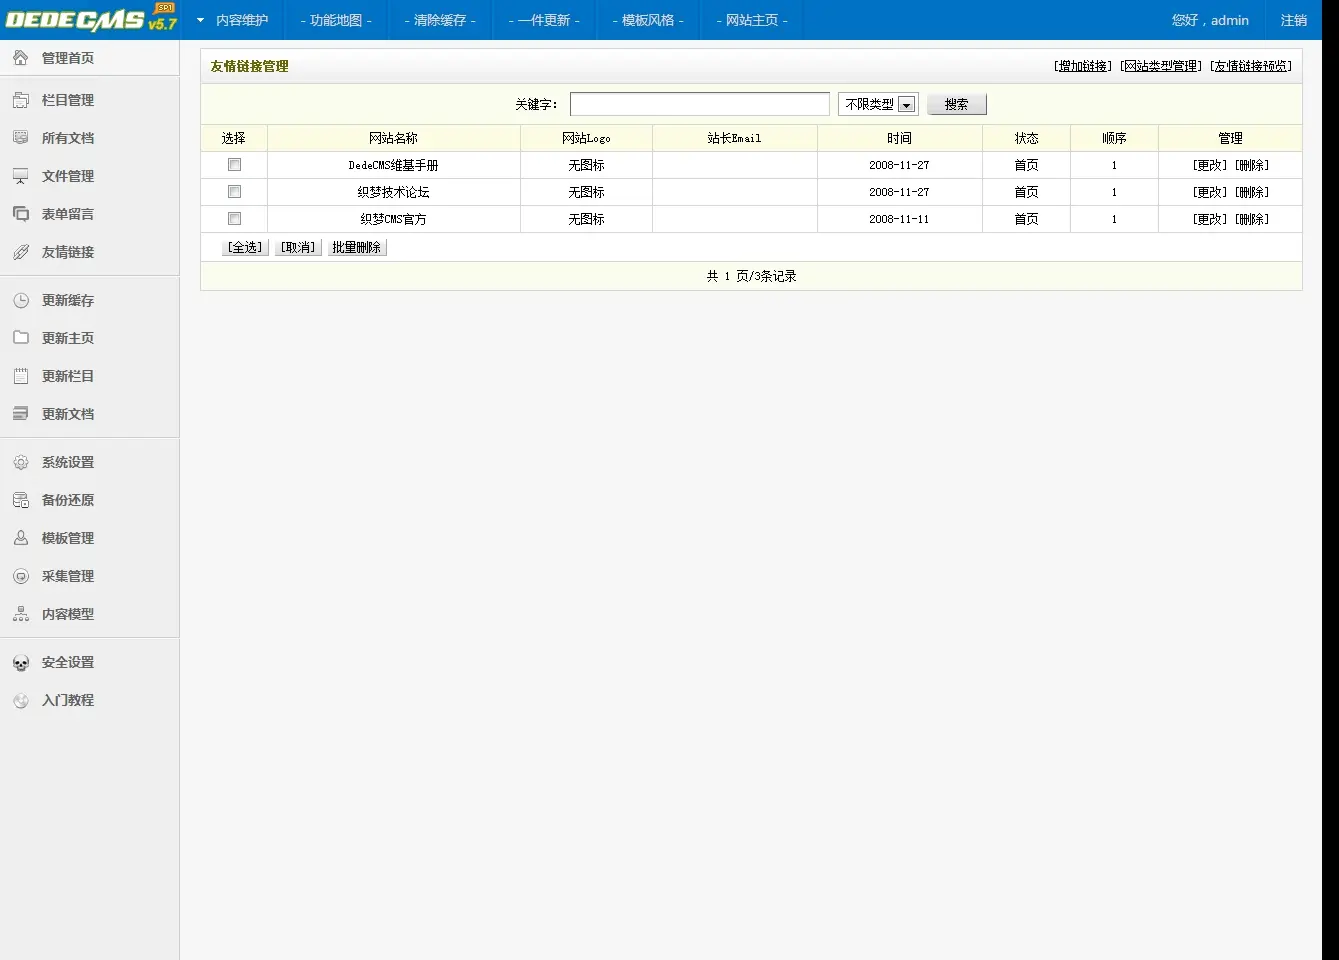Image resolution: width=1339 pixels, height=960 pixels.
Task: Click the 批量删除 button
Action: point(357,247)
